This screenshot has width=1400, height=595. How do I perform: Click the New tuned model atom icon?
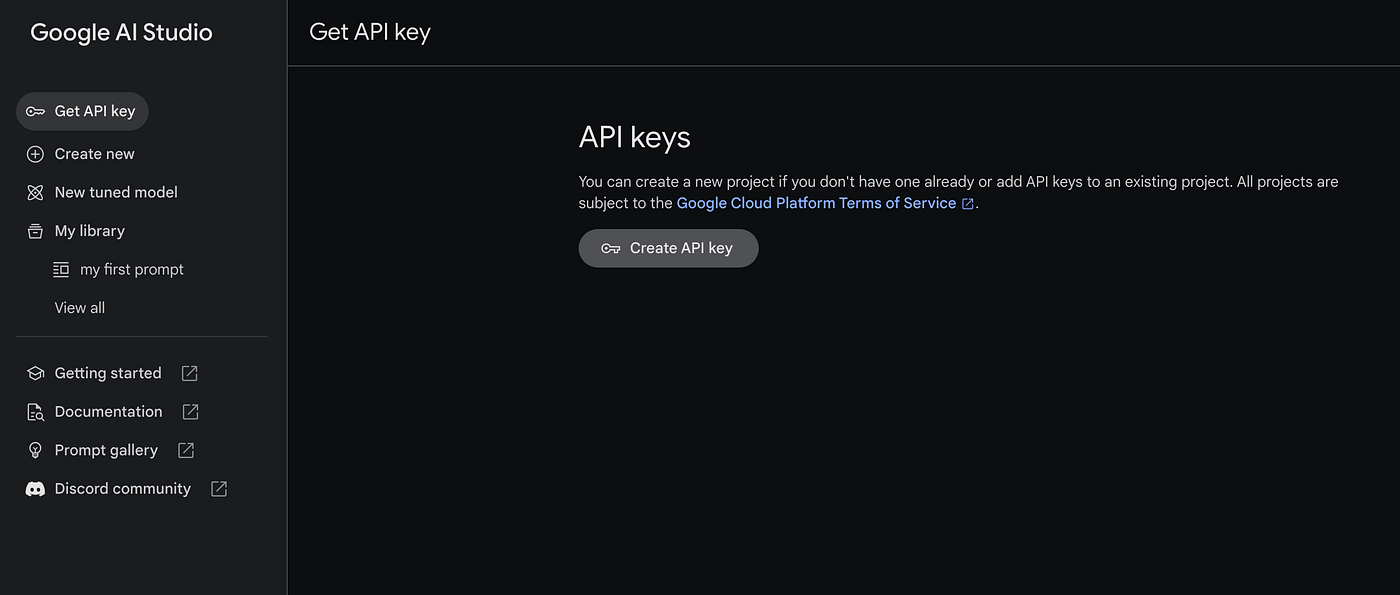(x=35, y=192)
